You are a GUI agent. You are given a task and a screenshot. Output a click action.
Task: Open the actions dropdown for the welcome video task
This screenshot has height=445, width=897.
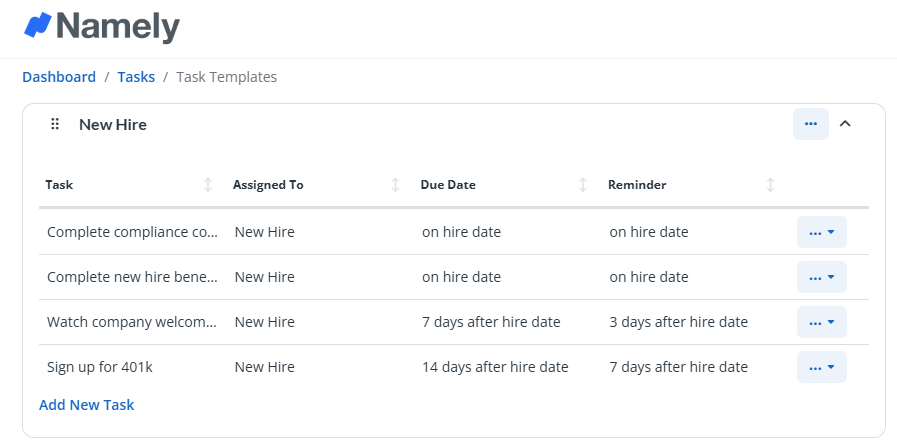(821, 322)
